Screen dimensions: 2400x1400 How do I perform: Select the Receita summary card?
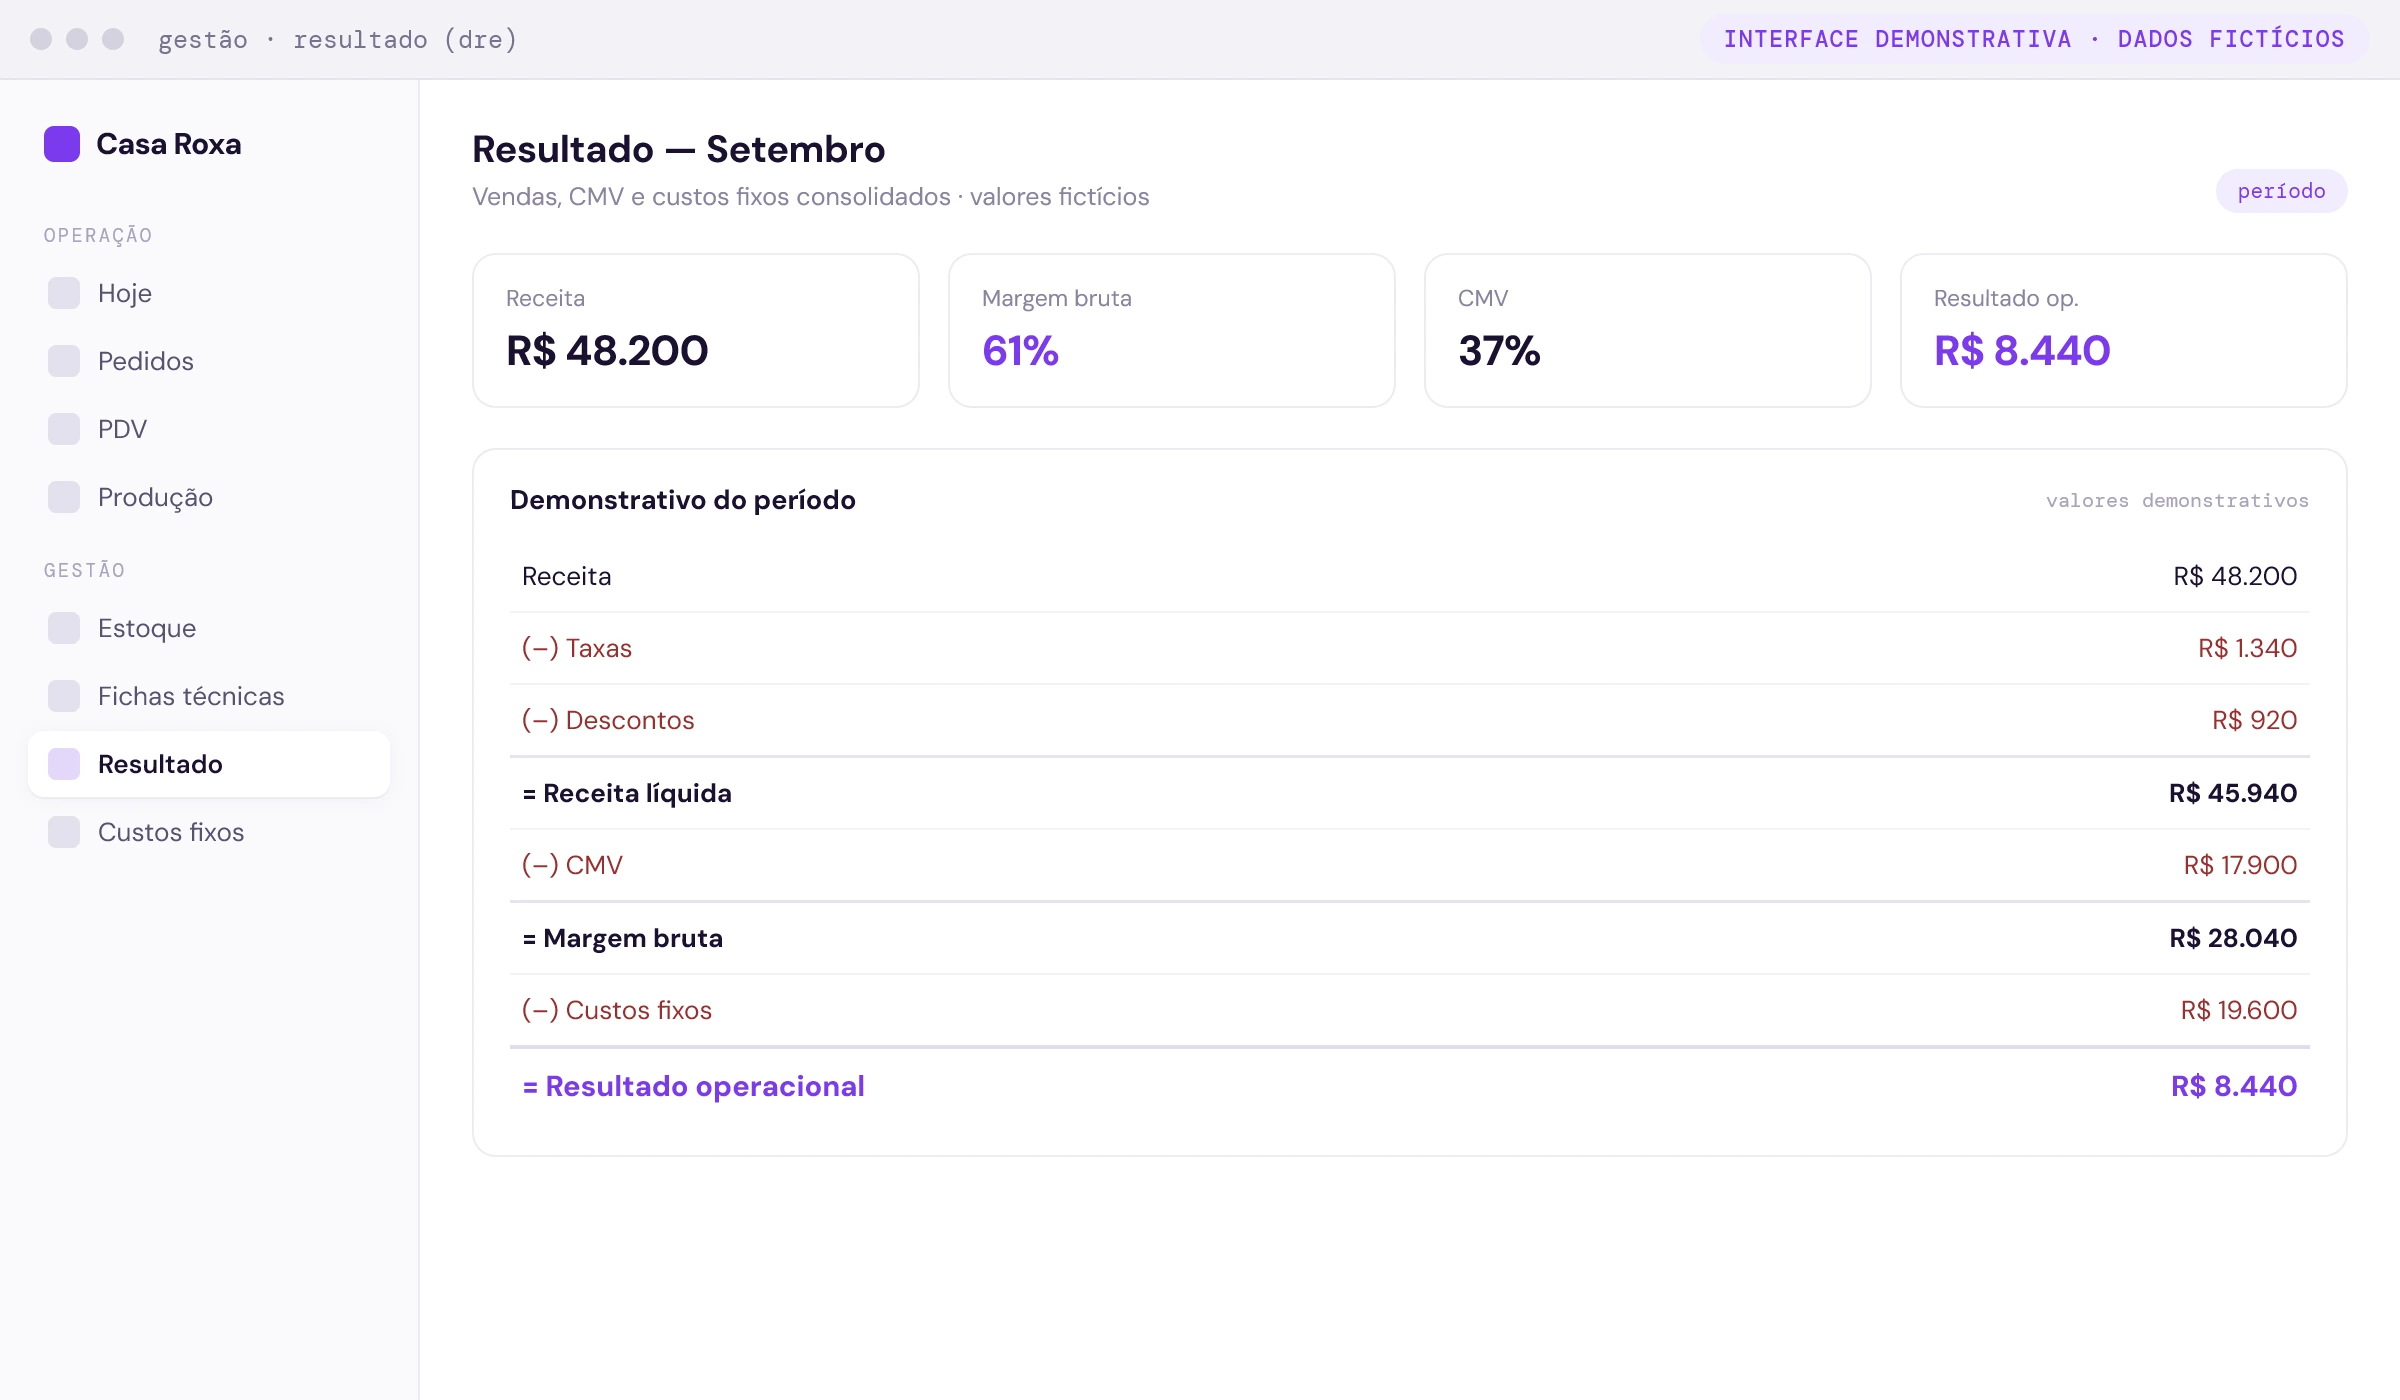[696, 330]
